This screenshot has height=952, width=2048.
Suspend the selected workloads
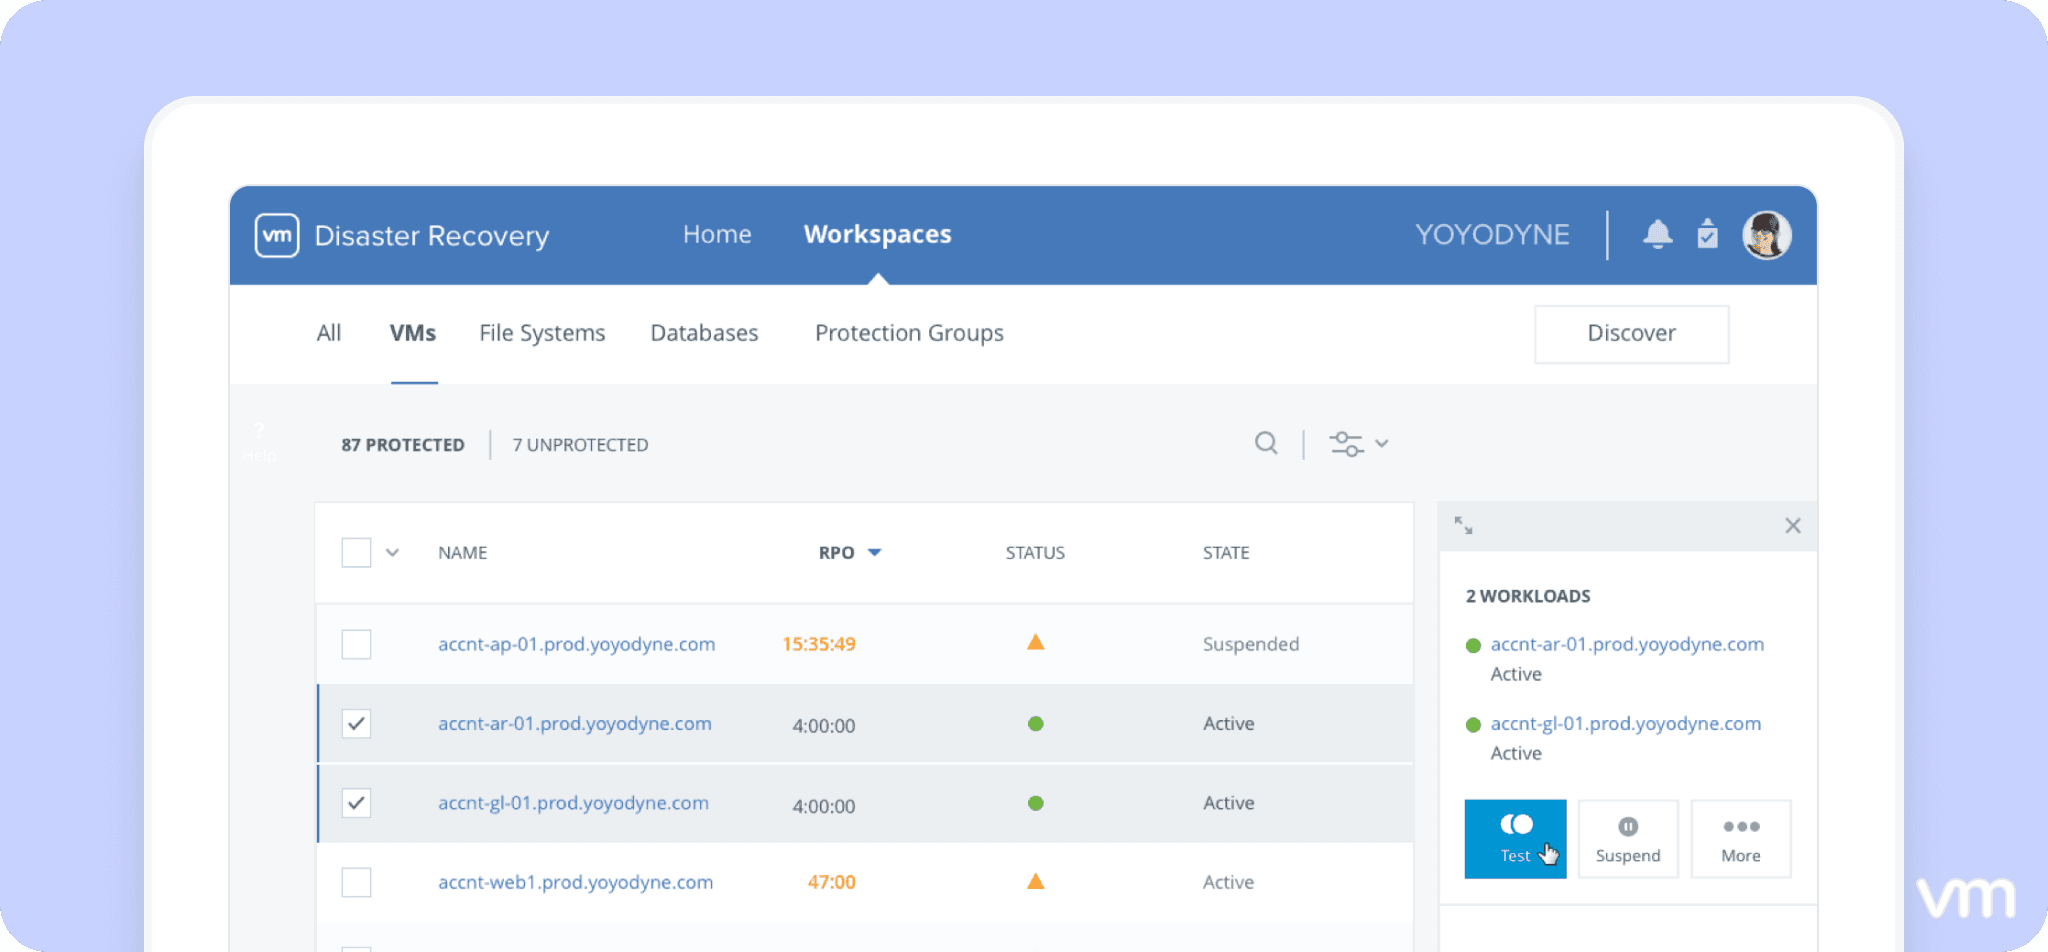(1627, 838)
